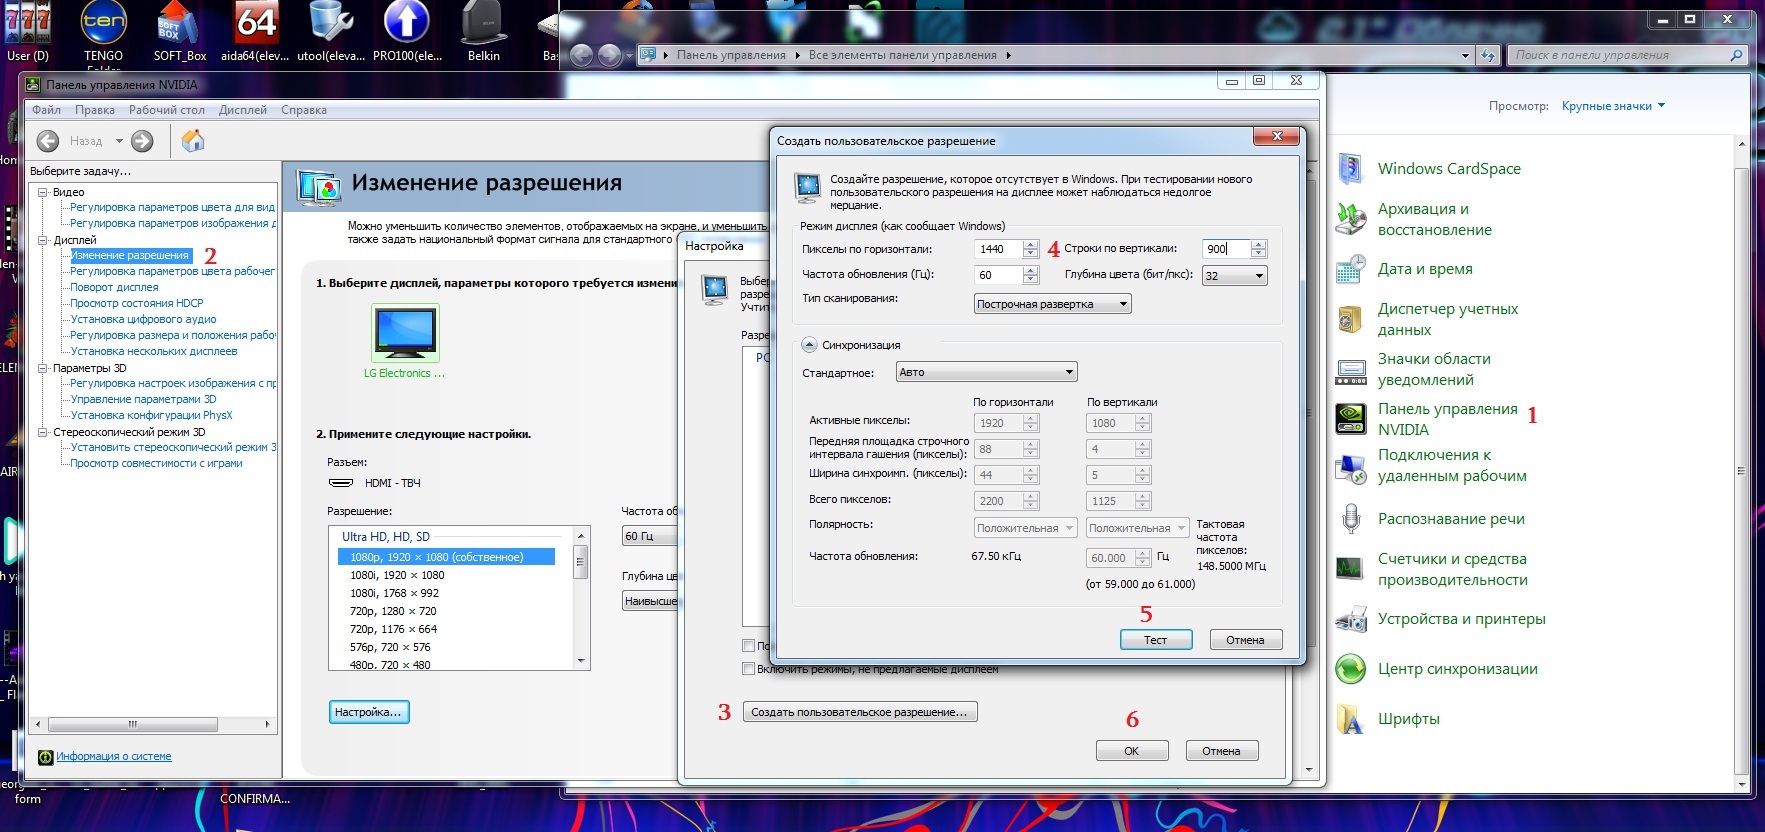Click Создать пользовательское разрешение... button
Screen dimensions: 1765x832
pos(860,712)
